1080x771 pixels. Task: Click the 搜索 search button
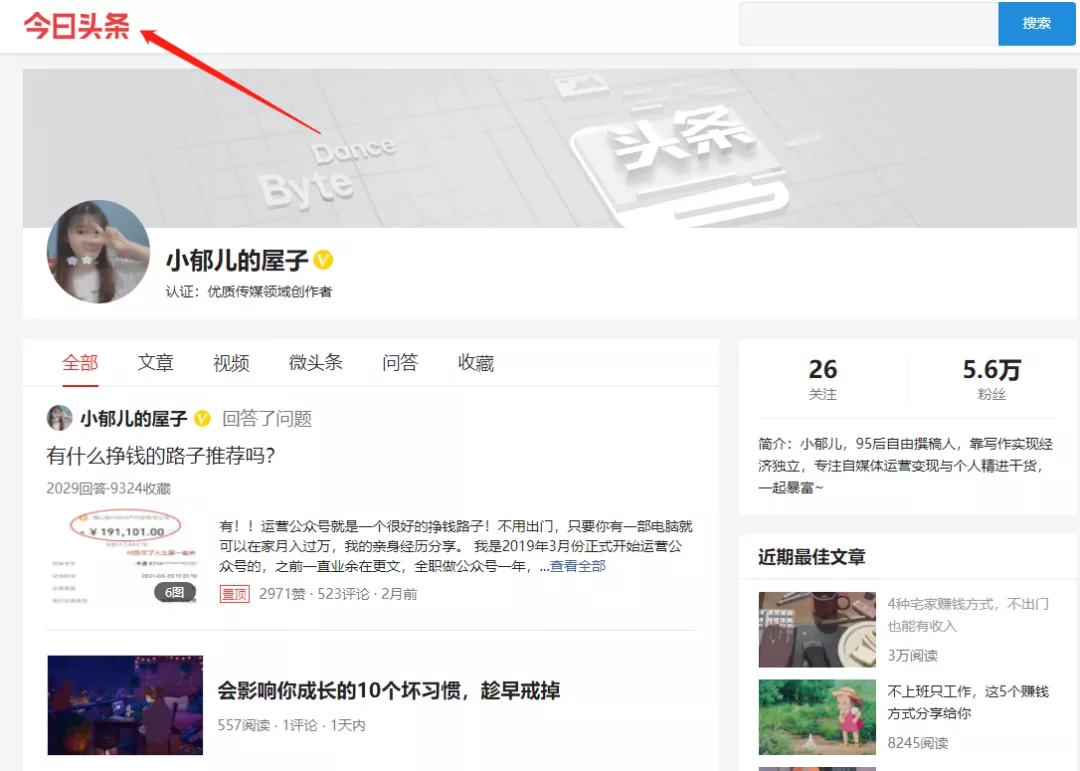pos(1037,23)
